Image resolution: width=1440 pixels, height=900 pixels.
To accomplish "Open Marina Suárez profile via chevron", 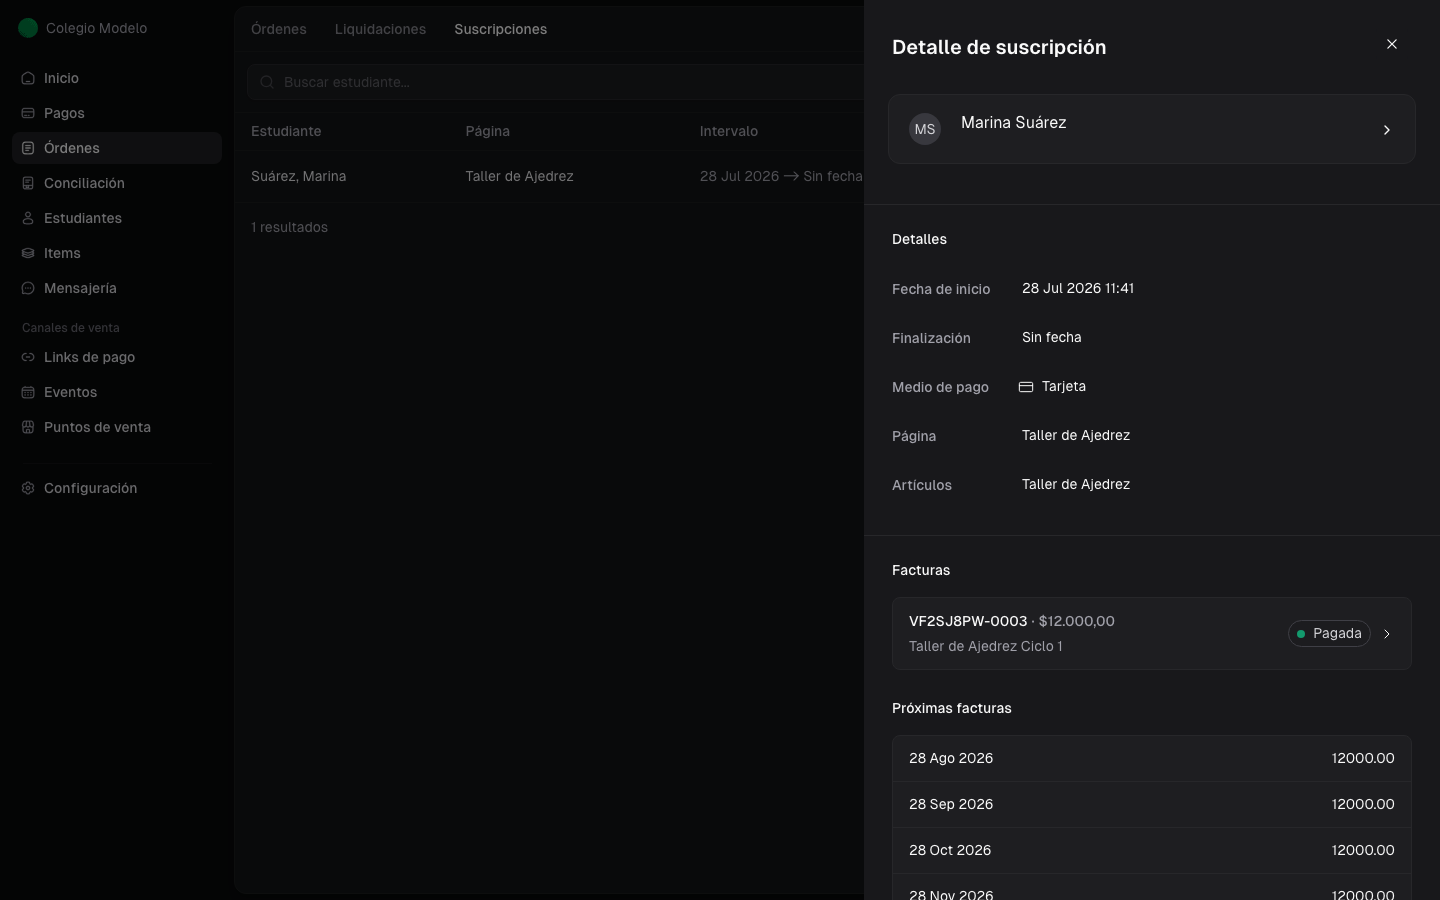I will (x=1387, y=130).
